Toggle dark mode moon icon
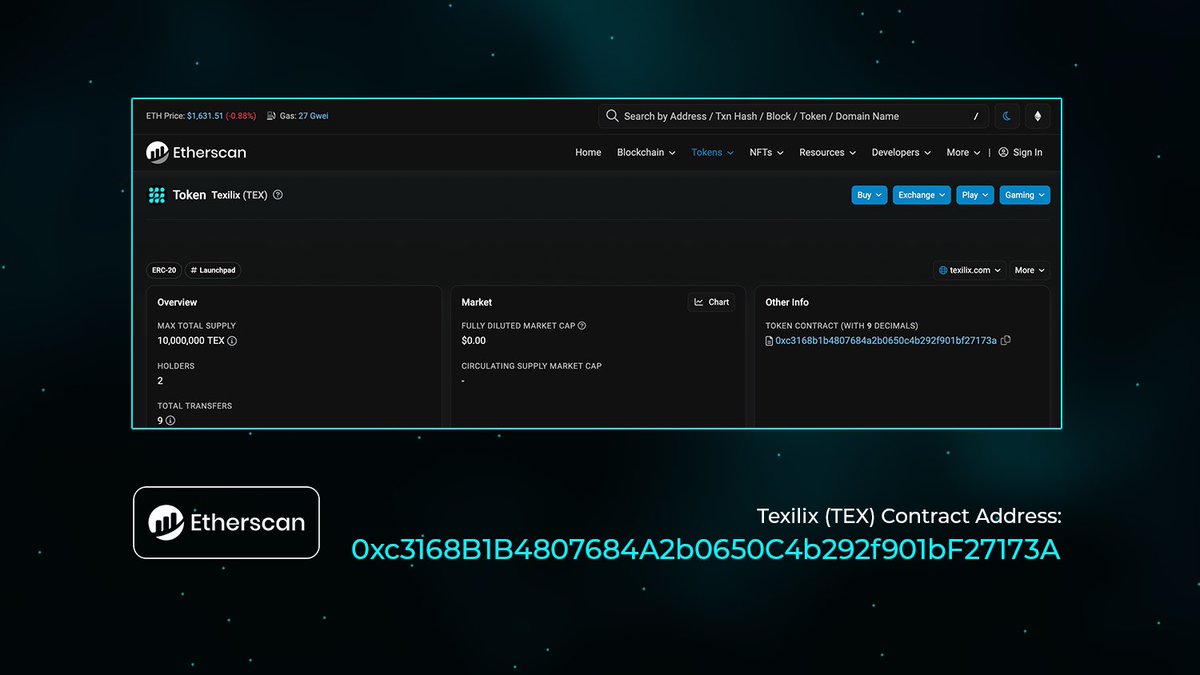The width and height of the screenshot is (1200, 675). pos(1007,116)
